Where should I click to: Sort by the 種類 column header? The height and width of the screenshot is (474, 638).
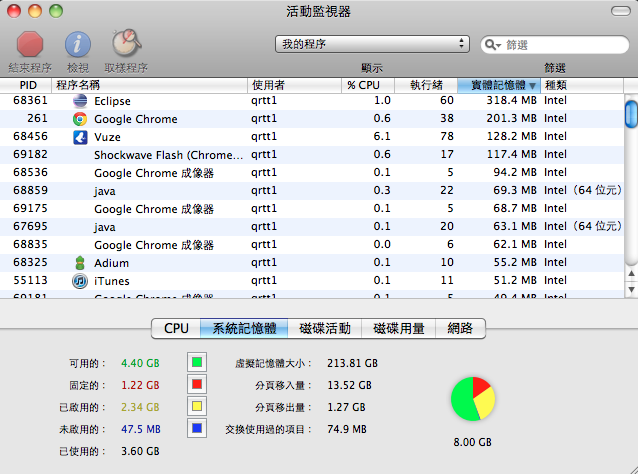pyautogui.click(x=582, y=85)
